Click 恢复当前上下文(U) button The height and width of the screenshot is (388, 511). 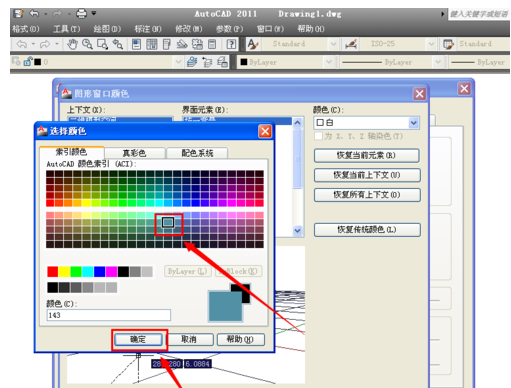tap(367, 175)
